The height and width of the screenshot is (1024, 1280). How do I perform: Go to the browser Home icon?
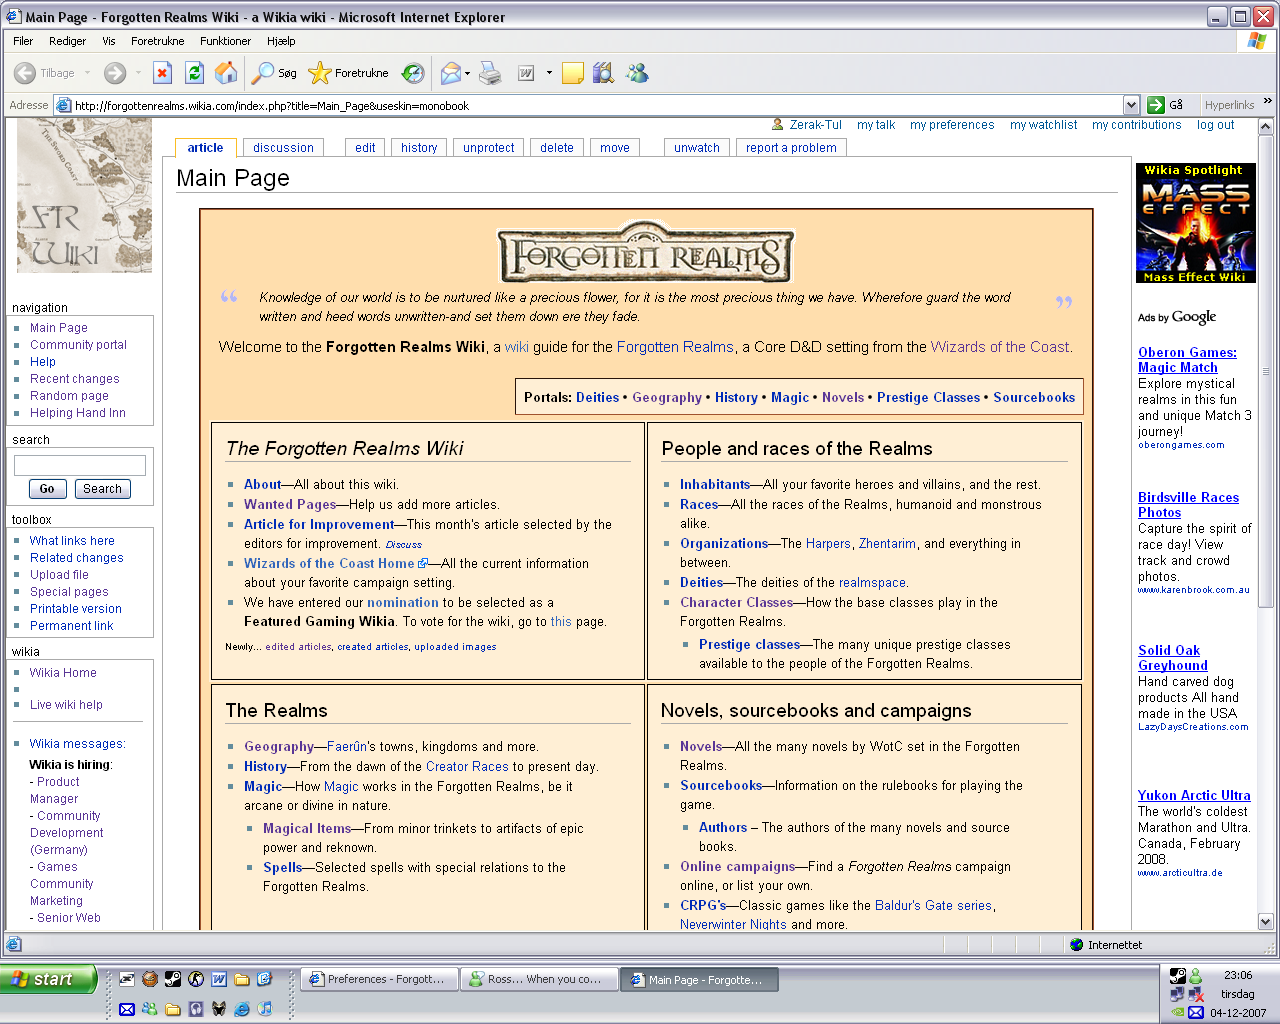click(x=226, y=73)
